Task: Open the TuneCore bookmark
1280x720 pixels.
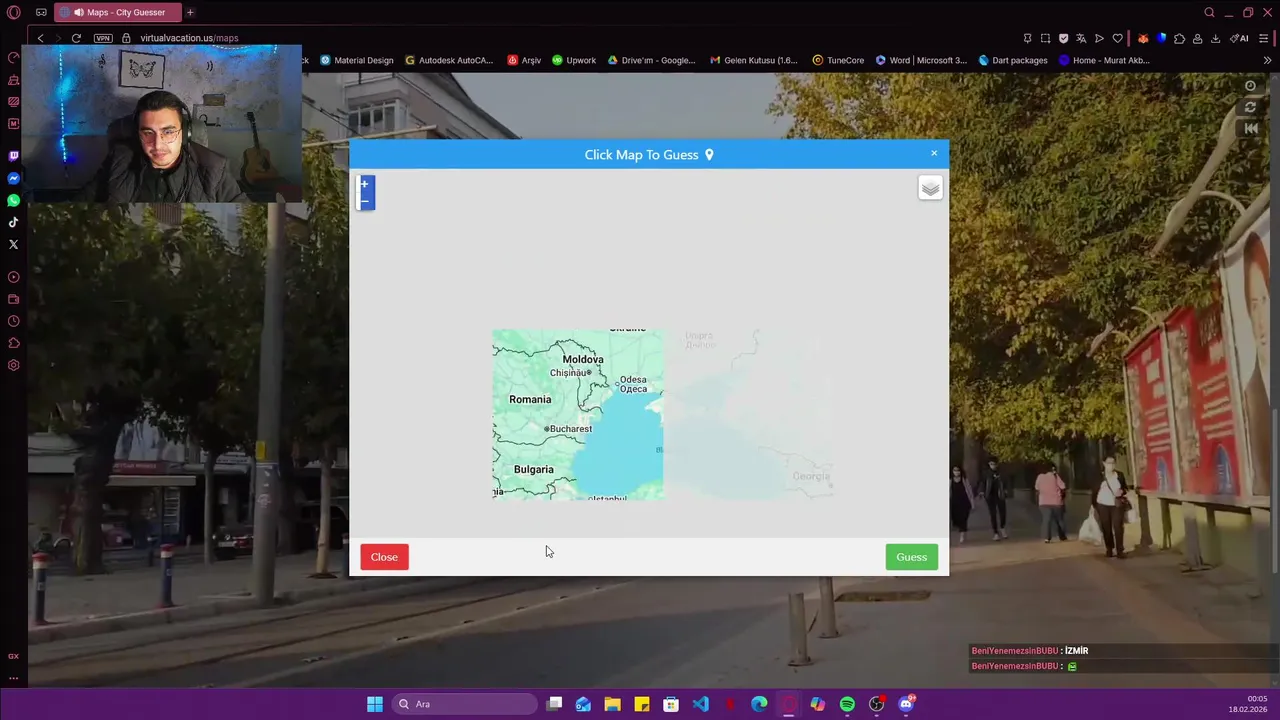Action: pos(838,60)
